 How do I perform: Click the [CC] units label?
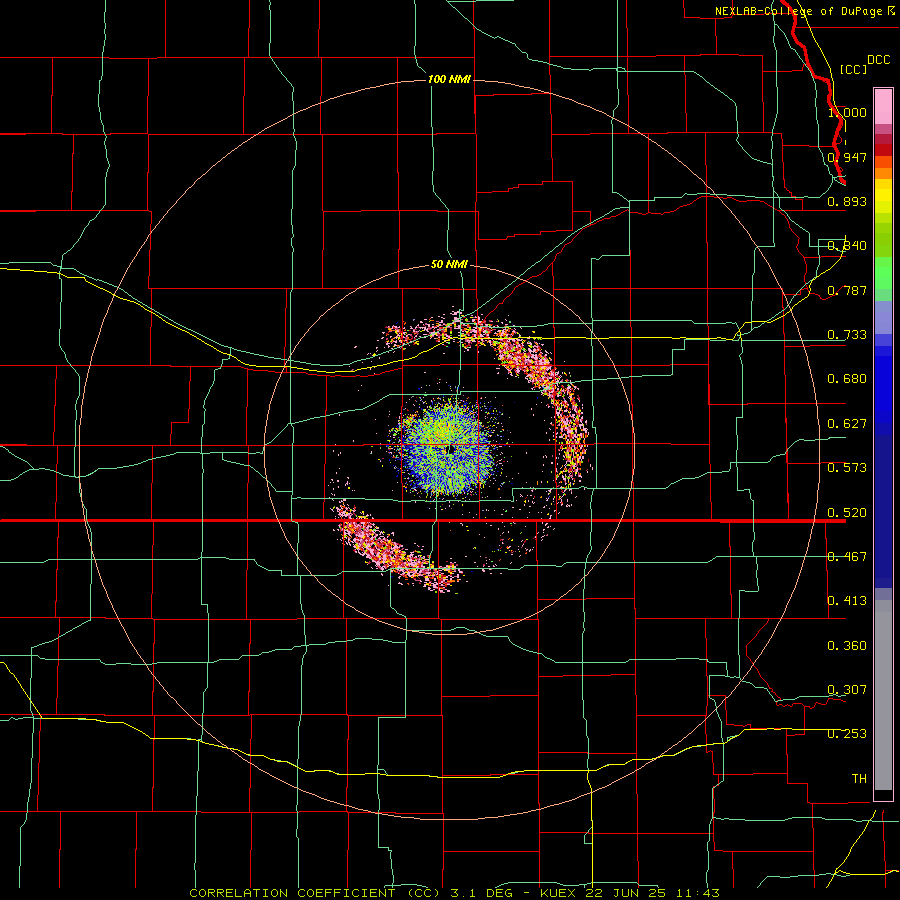point(853,69)
